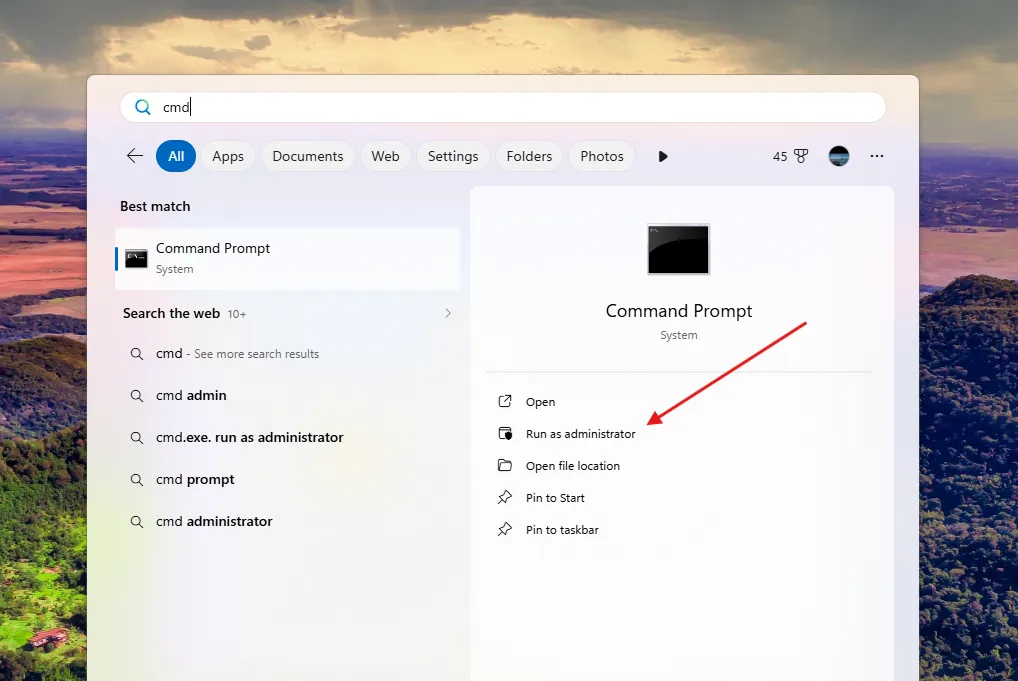
Task: Open the cmd prompt web suggestion
Action: 287,480
